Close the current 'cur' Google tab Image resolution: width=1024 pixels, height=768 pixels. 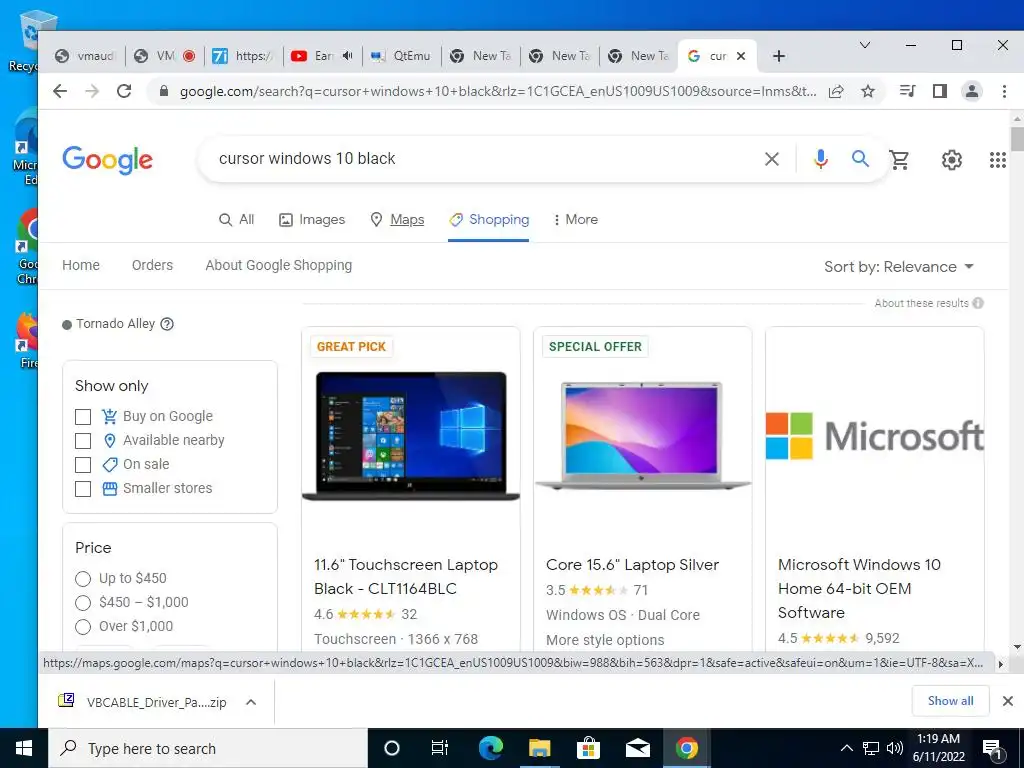(x=741, y=56)
